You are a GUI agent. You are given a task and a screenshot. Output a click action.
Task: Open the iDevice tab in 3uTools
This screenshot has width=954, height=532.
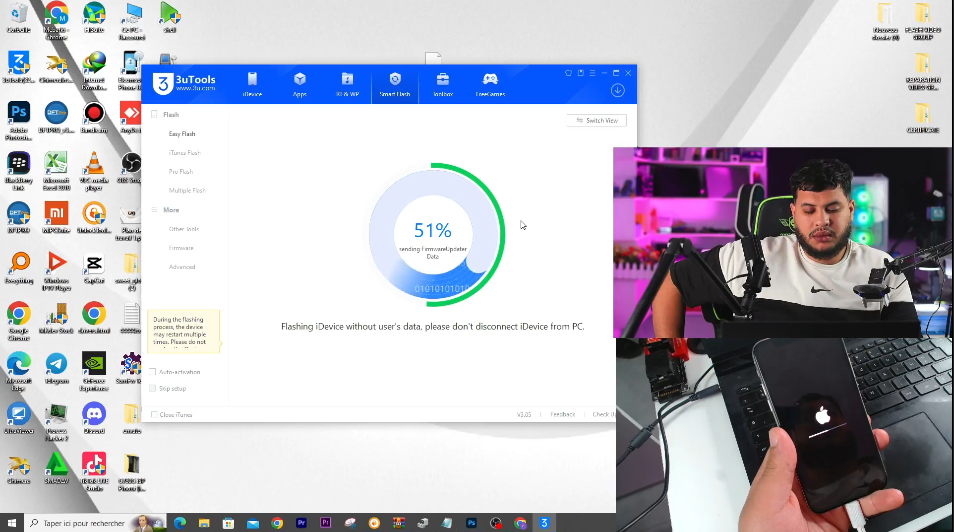click(x=252, y=85)
